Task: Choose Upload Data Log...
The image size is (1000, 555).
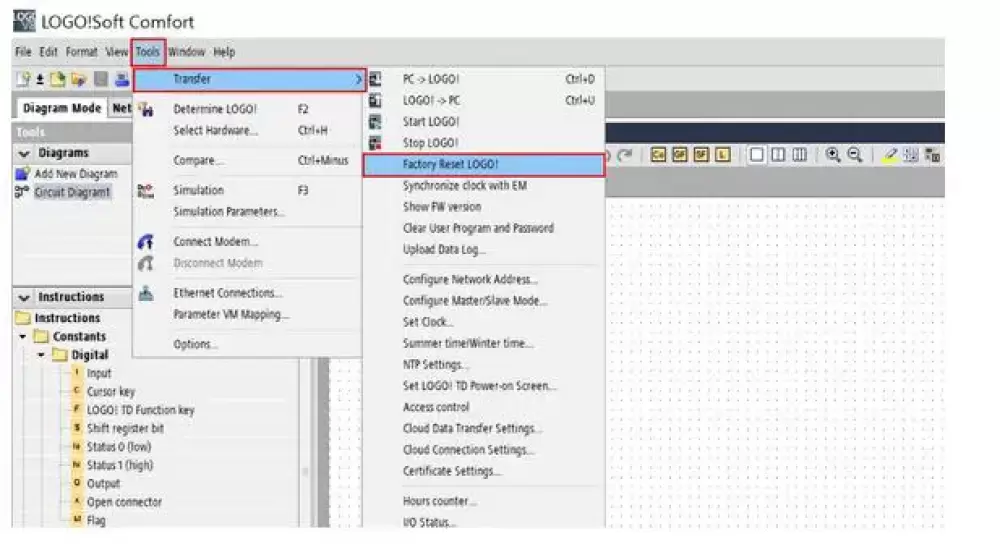Action: pyautogui.click(x=484, y=249)
